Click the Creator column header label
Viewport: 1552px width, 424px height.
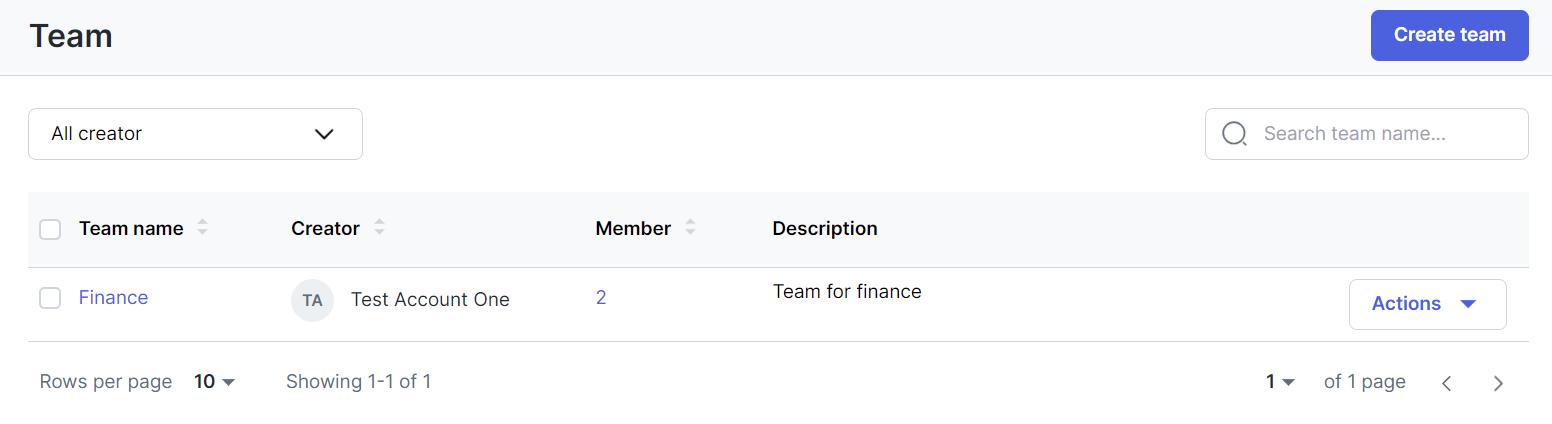[x=325, y=228]
